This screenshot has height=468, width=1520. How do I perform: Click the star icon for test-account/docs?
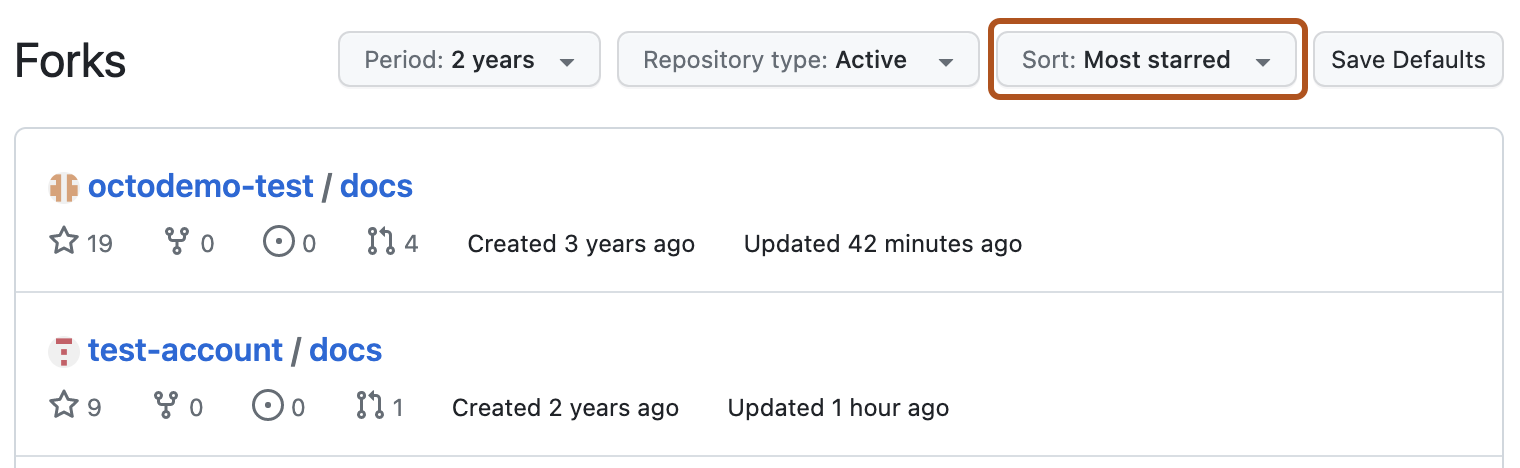(63, 407)
